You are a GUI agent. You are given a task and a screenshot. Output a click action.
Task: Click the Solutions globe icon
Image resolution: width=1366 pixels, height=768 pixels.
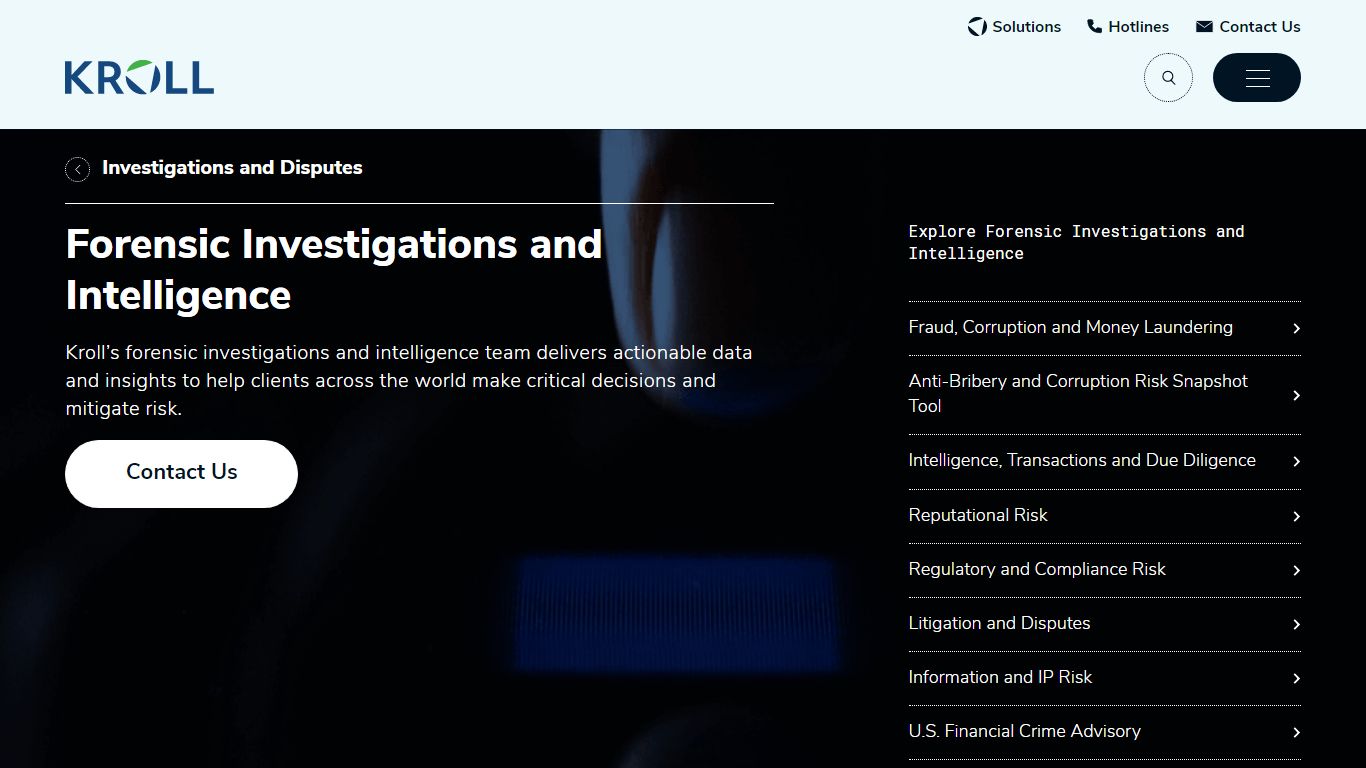click(977, 27)
